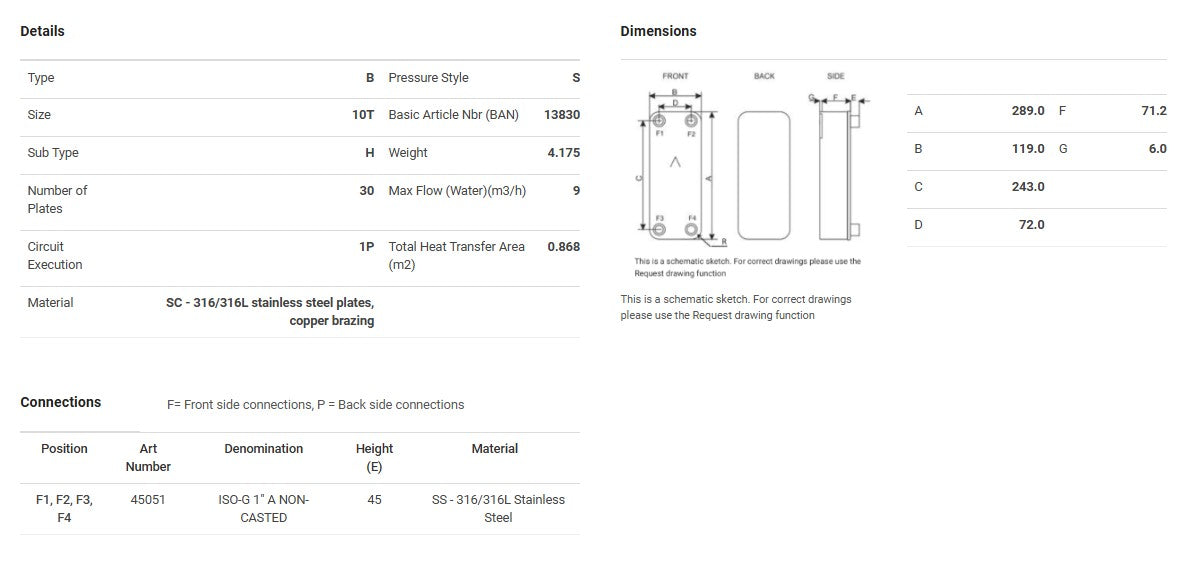Viewport: 1186px width, 588px height.
Task: Click the Height (E) column header
Action: pos(374,457)
